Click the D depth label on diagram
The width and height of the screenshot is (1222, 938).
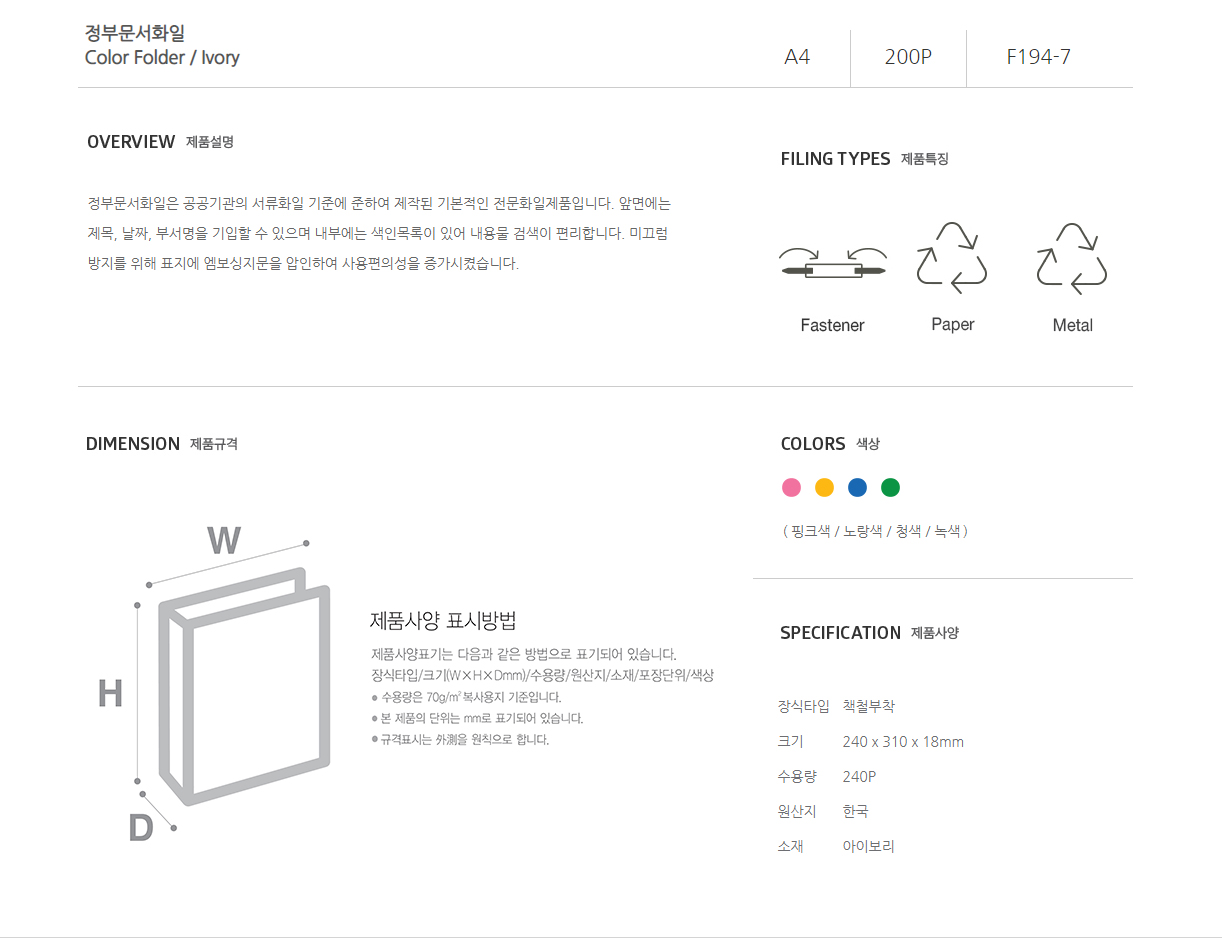[141, 828]
